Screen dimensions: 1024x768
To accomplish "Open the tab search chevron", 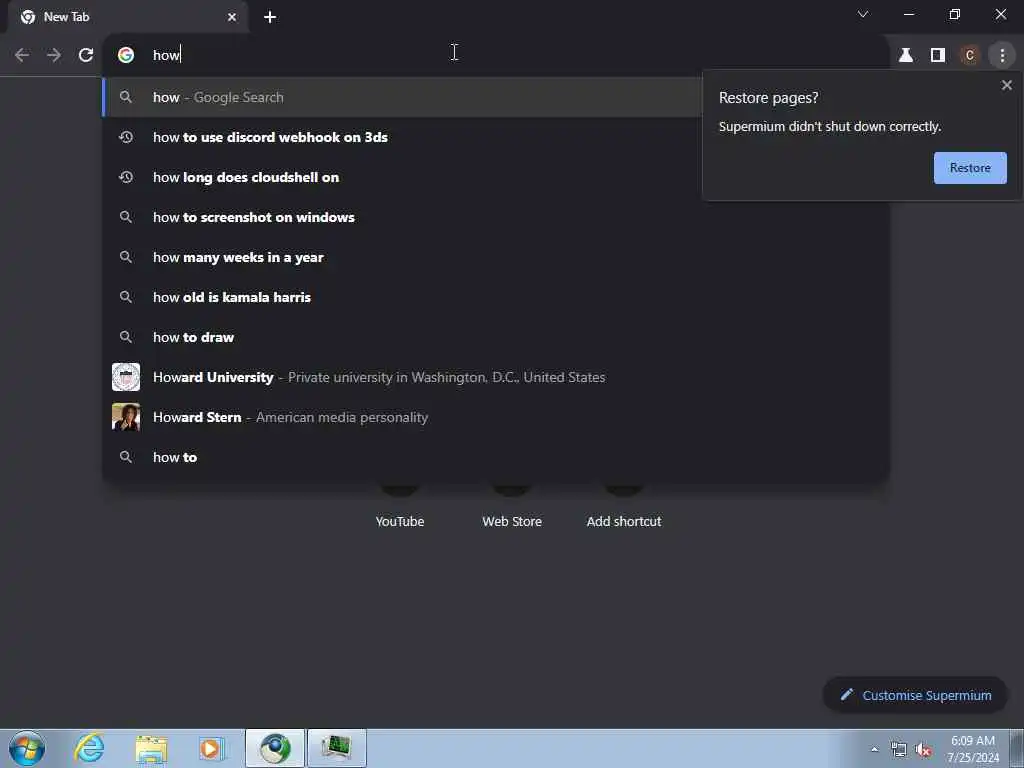I will point(863,14).
